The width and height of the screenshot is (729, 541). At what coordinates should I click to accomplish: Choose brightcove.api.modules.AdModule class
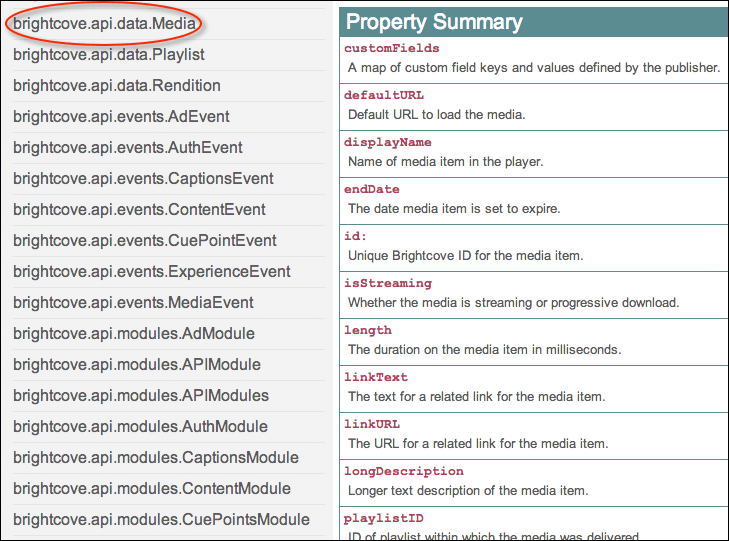click(134, 334)
